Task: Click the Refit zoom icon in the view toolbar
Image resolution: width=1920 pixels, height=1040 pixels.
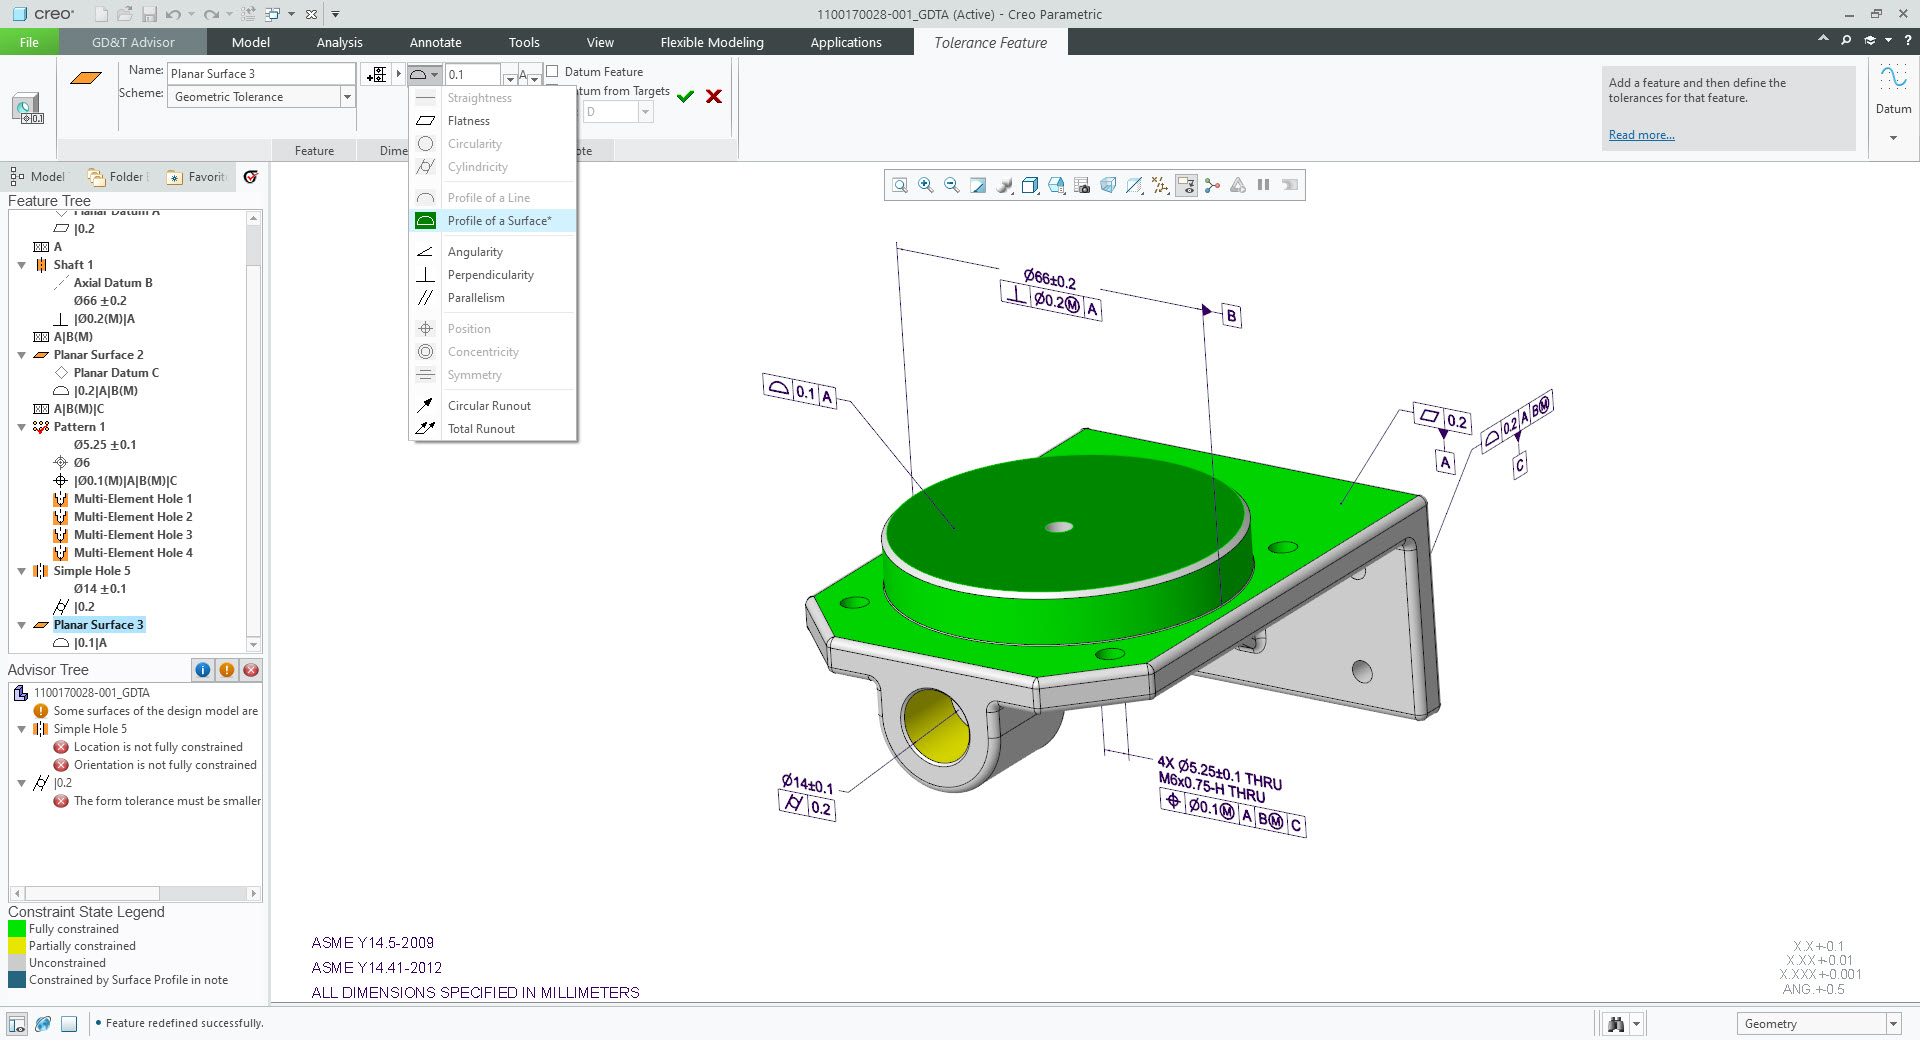Action: coord(900,185)
